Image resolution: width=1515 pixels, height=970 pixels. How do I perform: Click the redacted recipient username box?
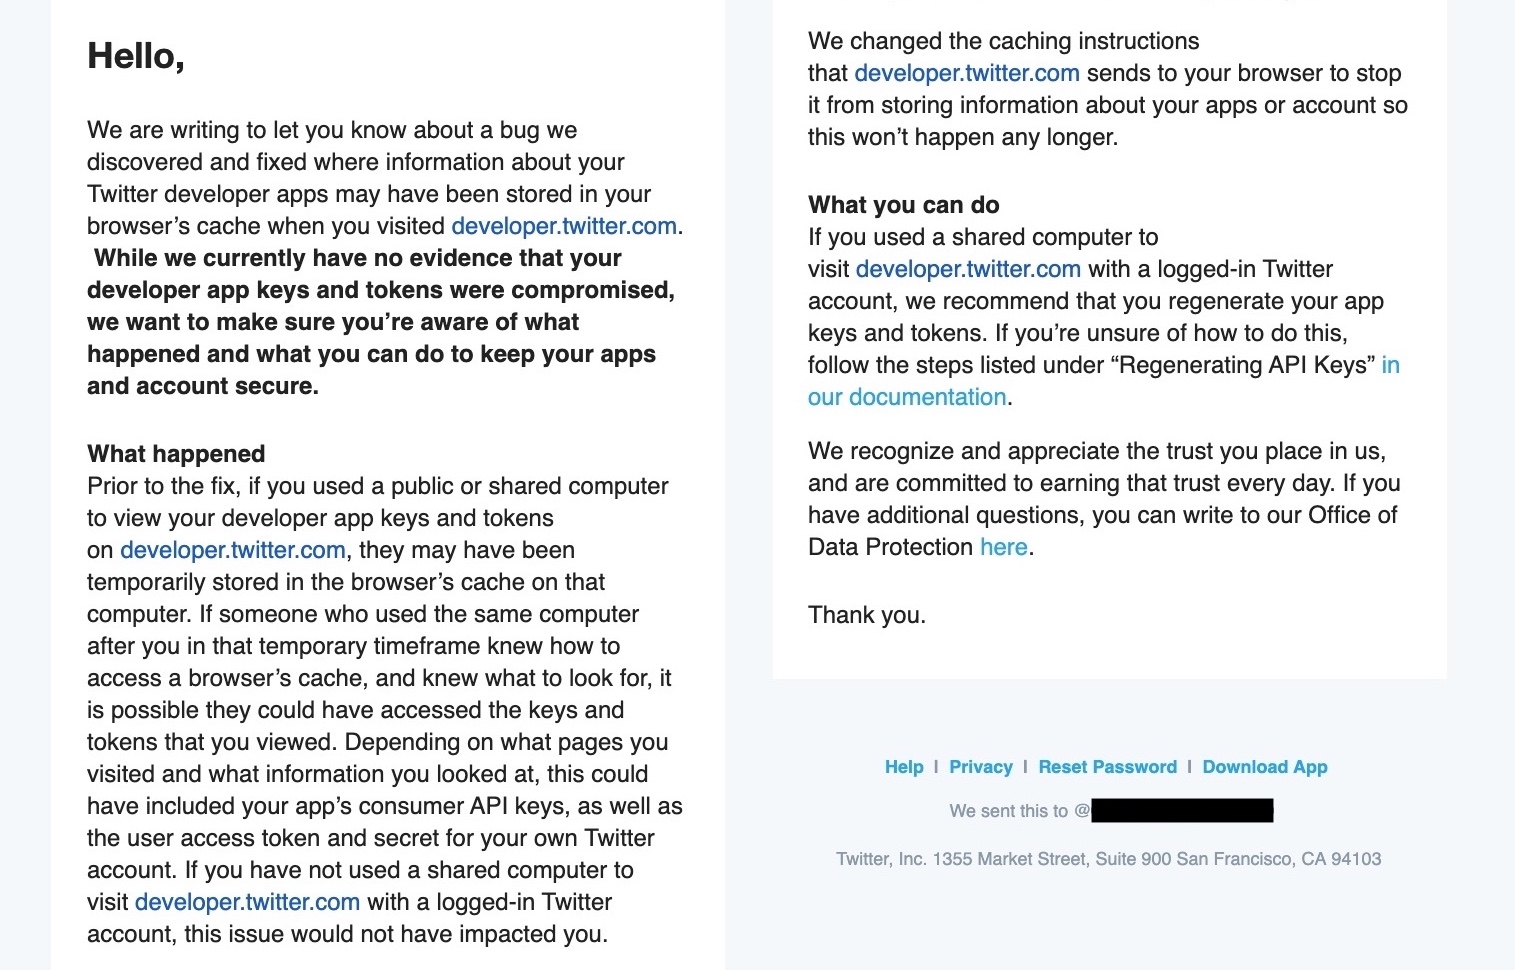pyautogui.click(x=1182, y=810)
